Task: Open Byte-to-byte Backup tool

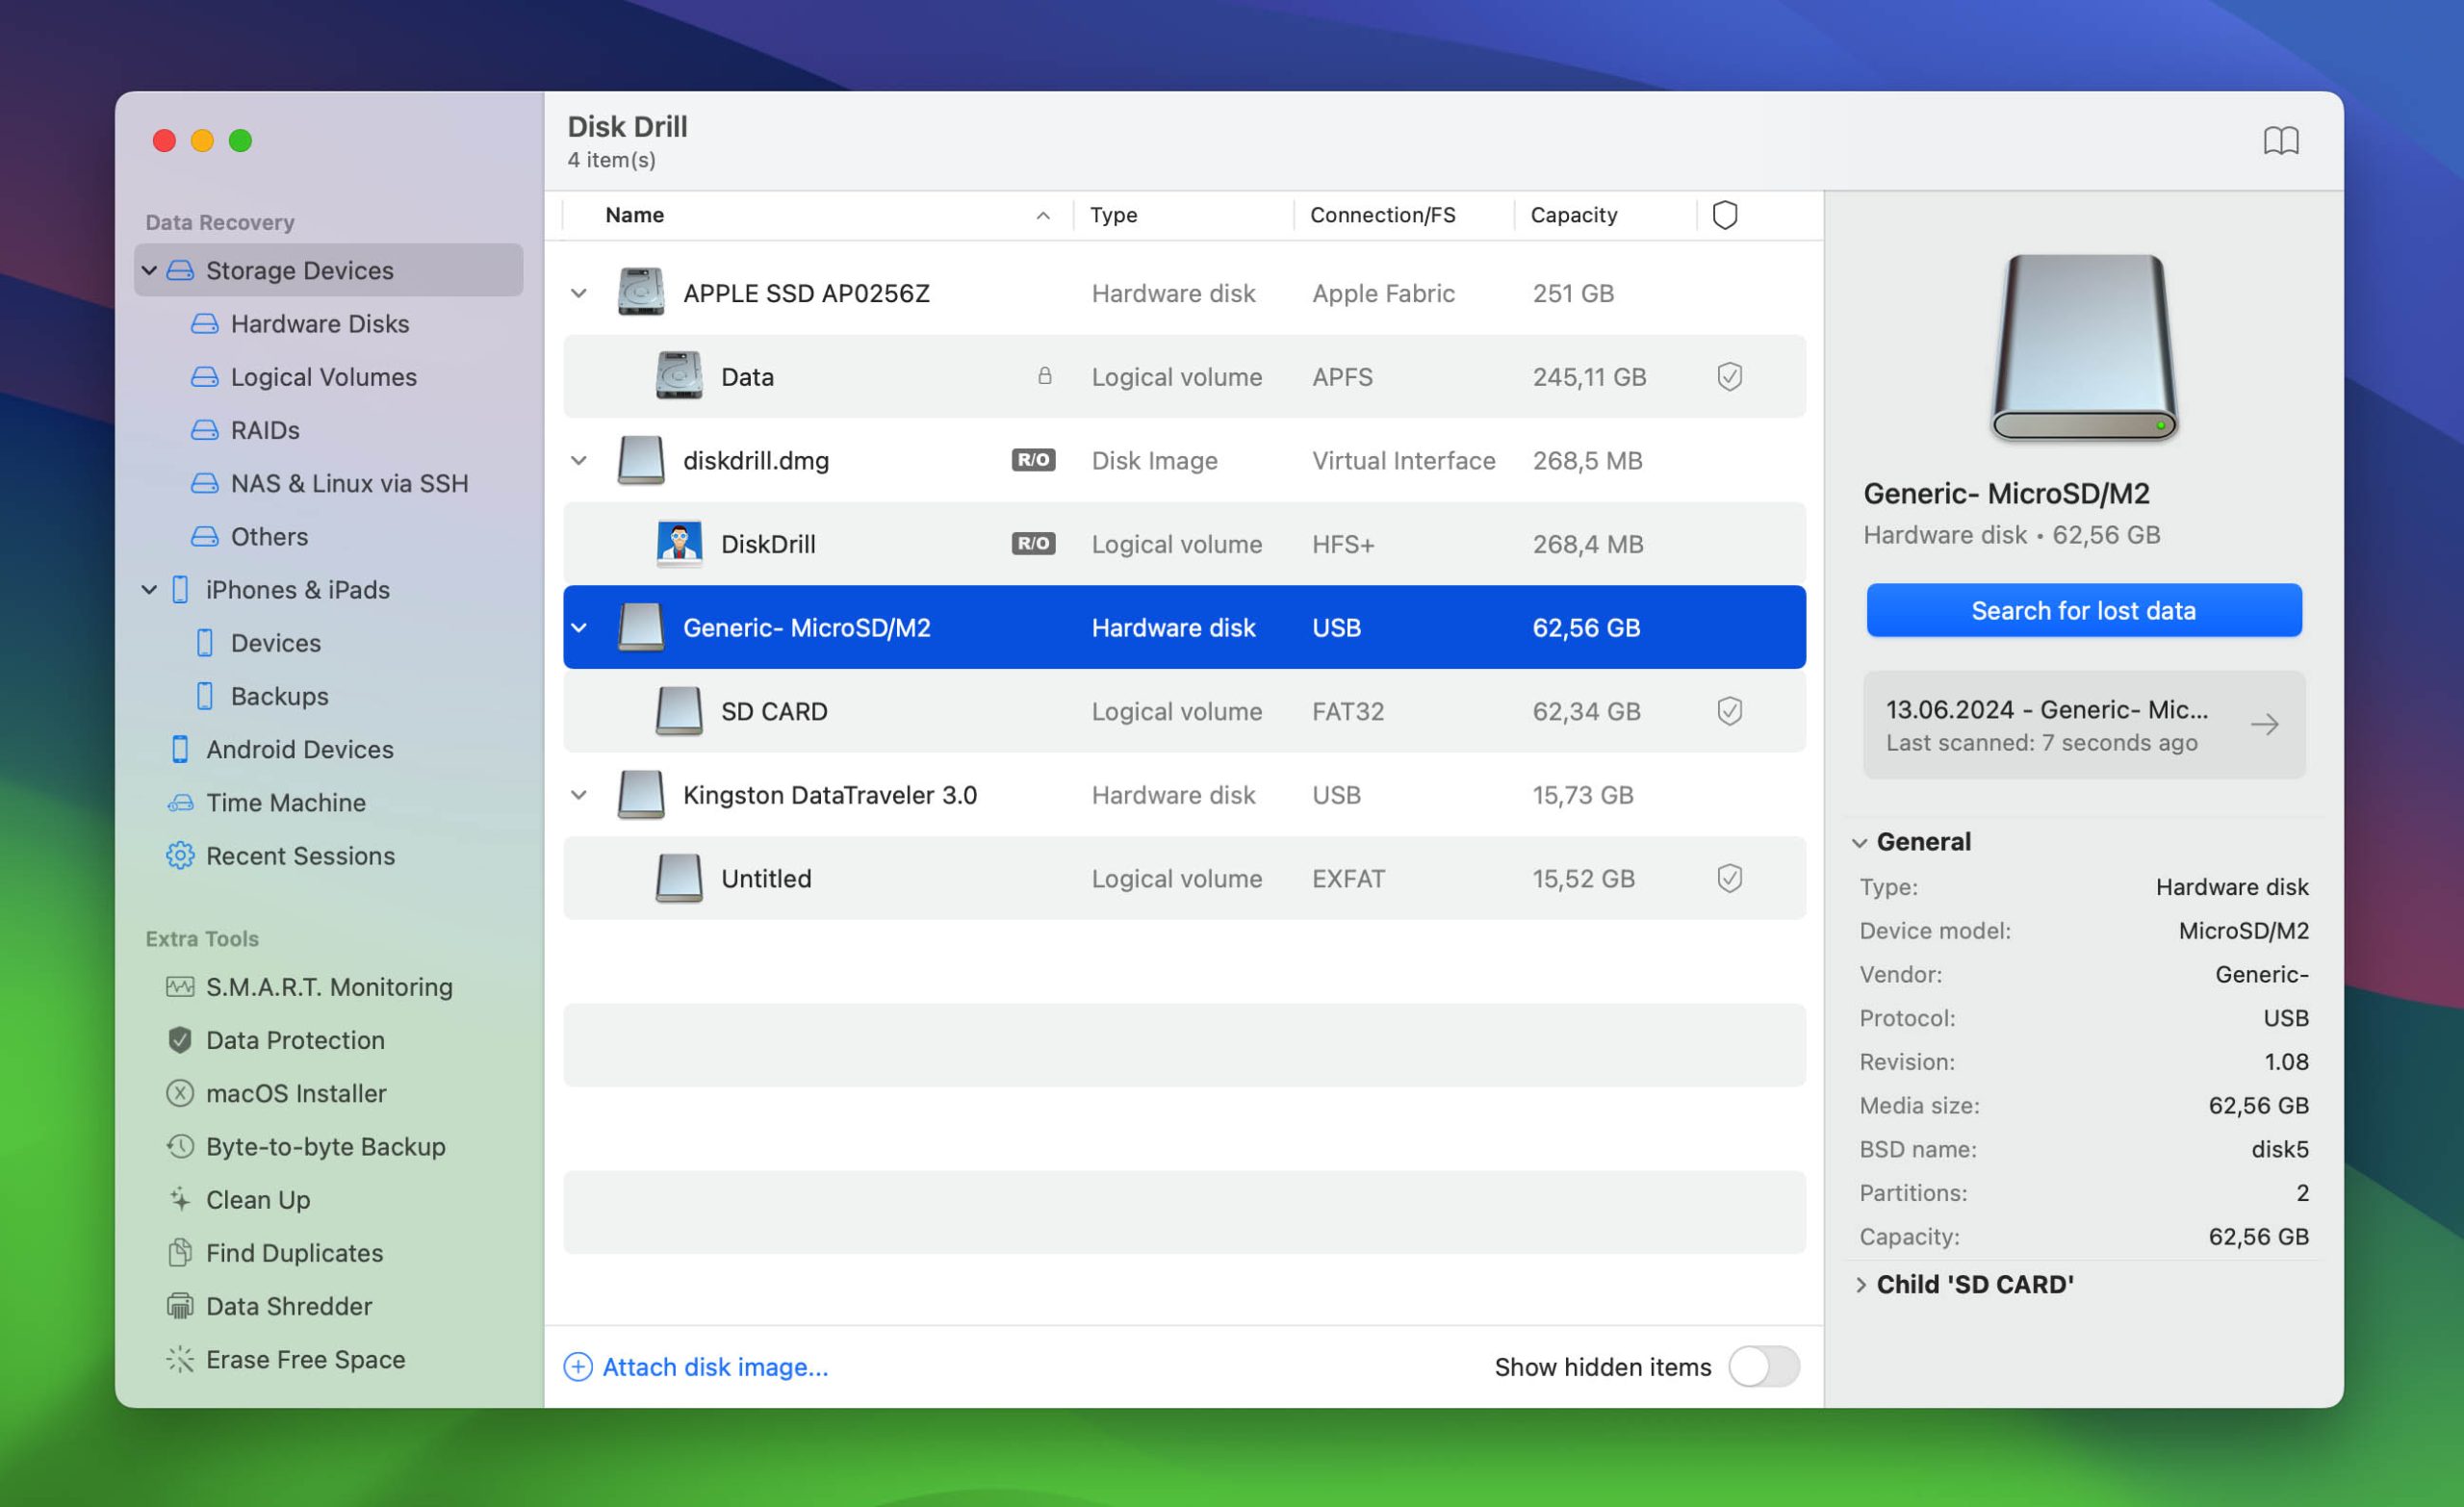Action: point(306,1146)
